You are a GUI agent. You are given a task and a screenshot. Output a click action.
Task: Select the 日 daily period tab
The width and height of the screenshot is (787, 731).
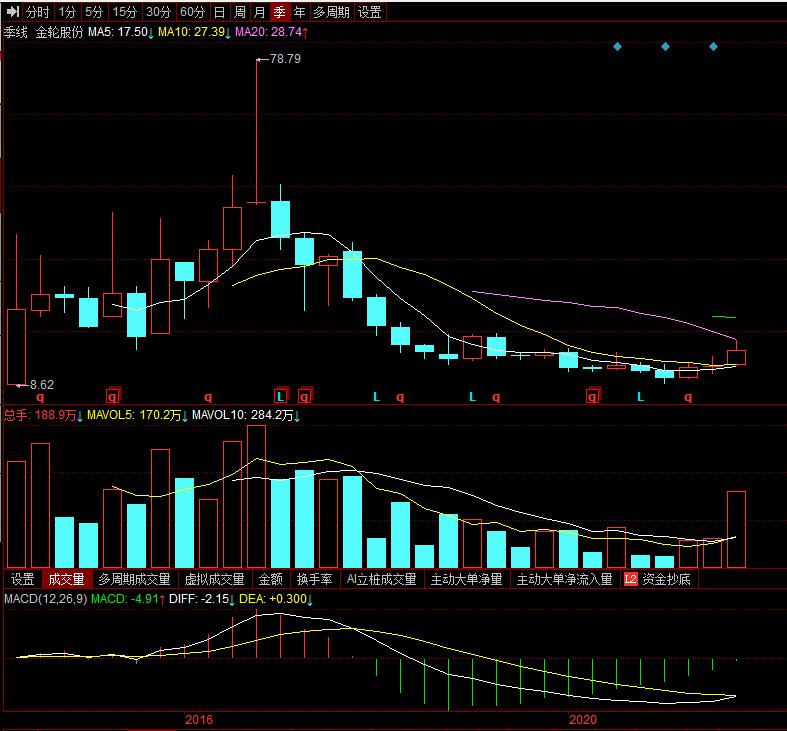218,12
